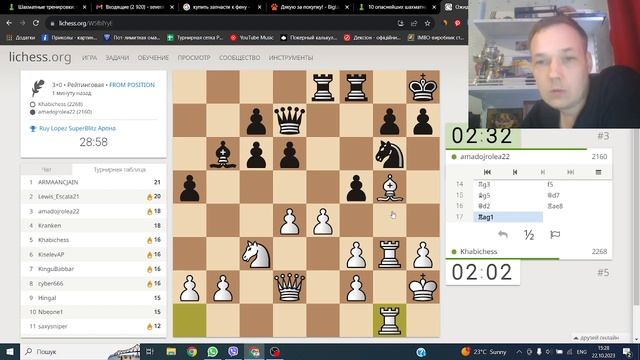Select move 16 Rae8 in move list
640x360 pixels.
(577, 206)
